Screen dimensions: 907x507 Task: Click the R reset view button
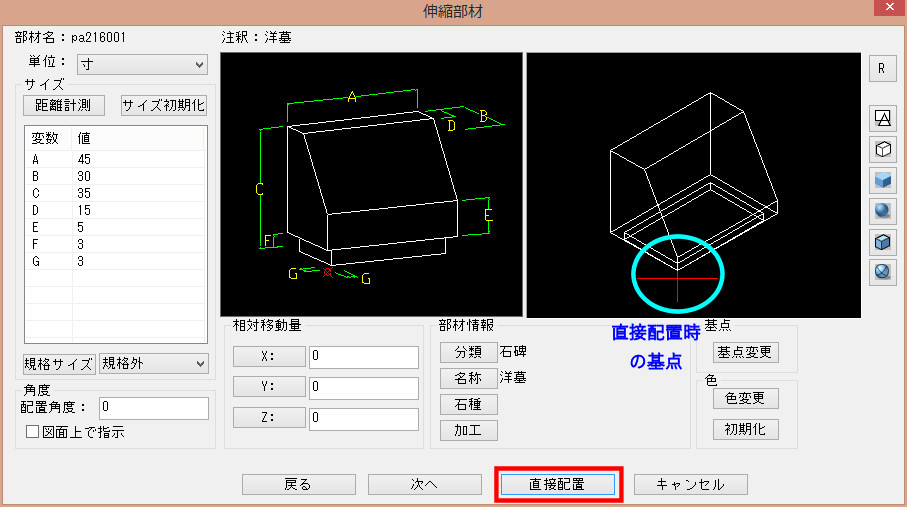click(x=882, y=68)
